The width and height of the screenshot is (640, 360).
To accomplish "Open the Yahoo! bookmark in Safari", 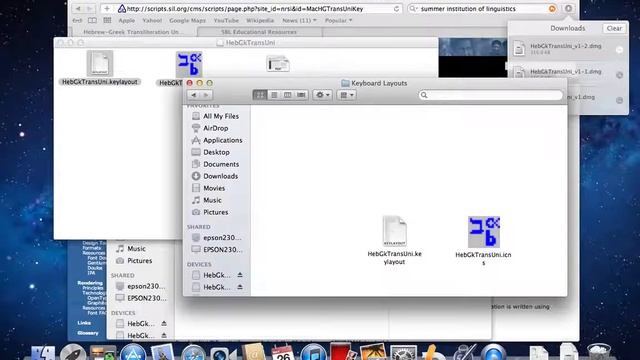I will [152, 20].
